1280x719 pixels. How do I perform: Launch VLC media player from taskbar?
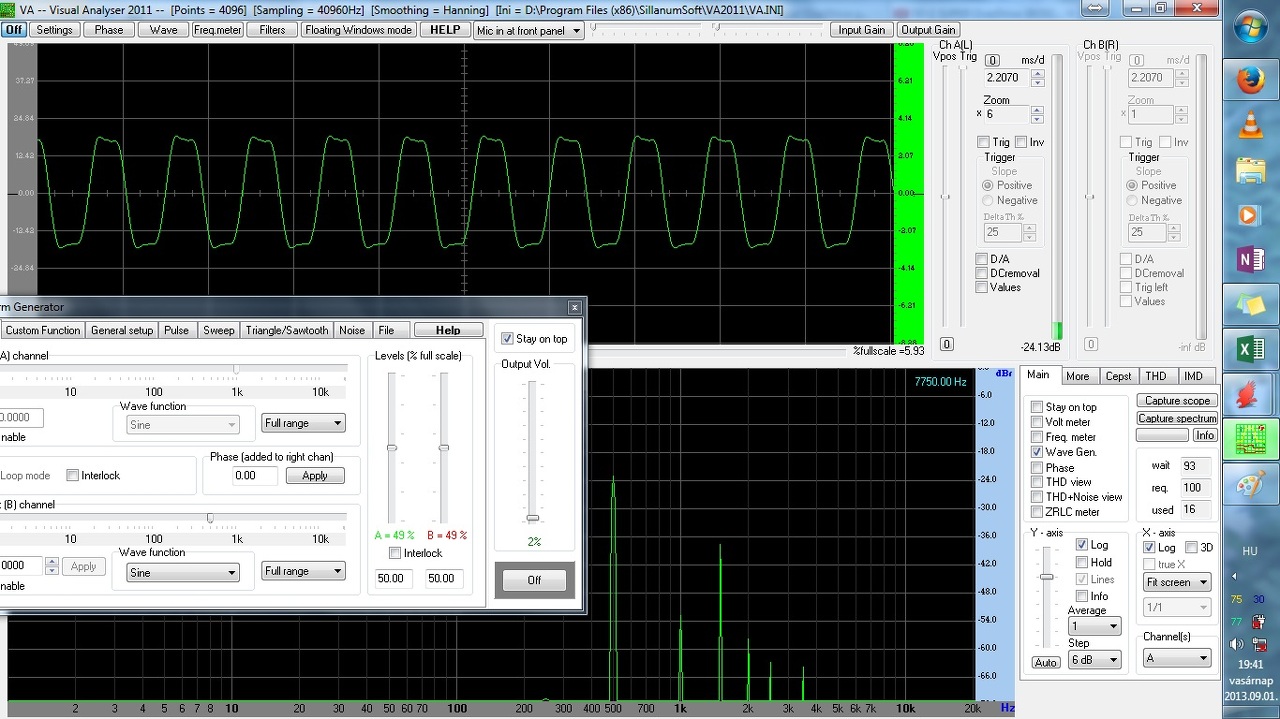[x=1250, y=125]
